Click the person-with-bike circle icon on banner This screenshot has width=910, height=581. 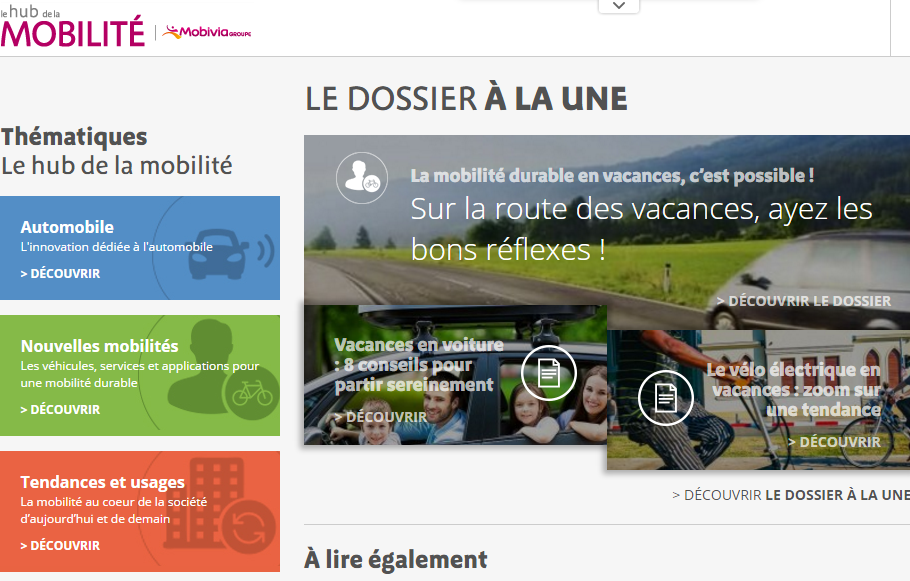[362, 178]
